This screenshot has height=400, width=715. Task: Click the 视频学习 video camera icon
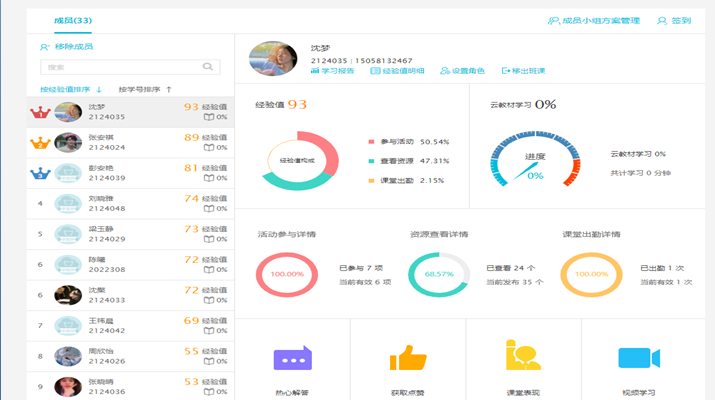click(638, 358)
